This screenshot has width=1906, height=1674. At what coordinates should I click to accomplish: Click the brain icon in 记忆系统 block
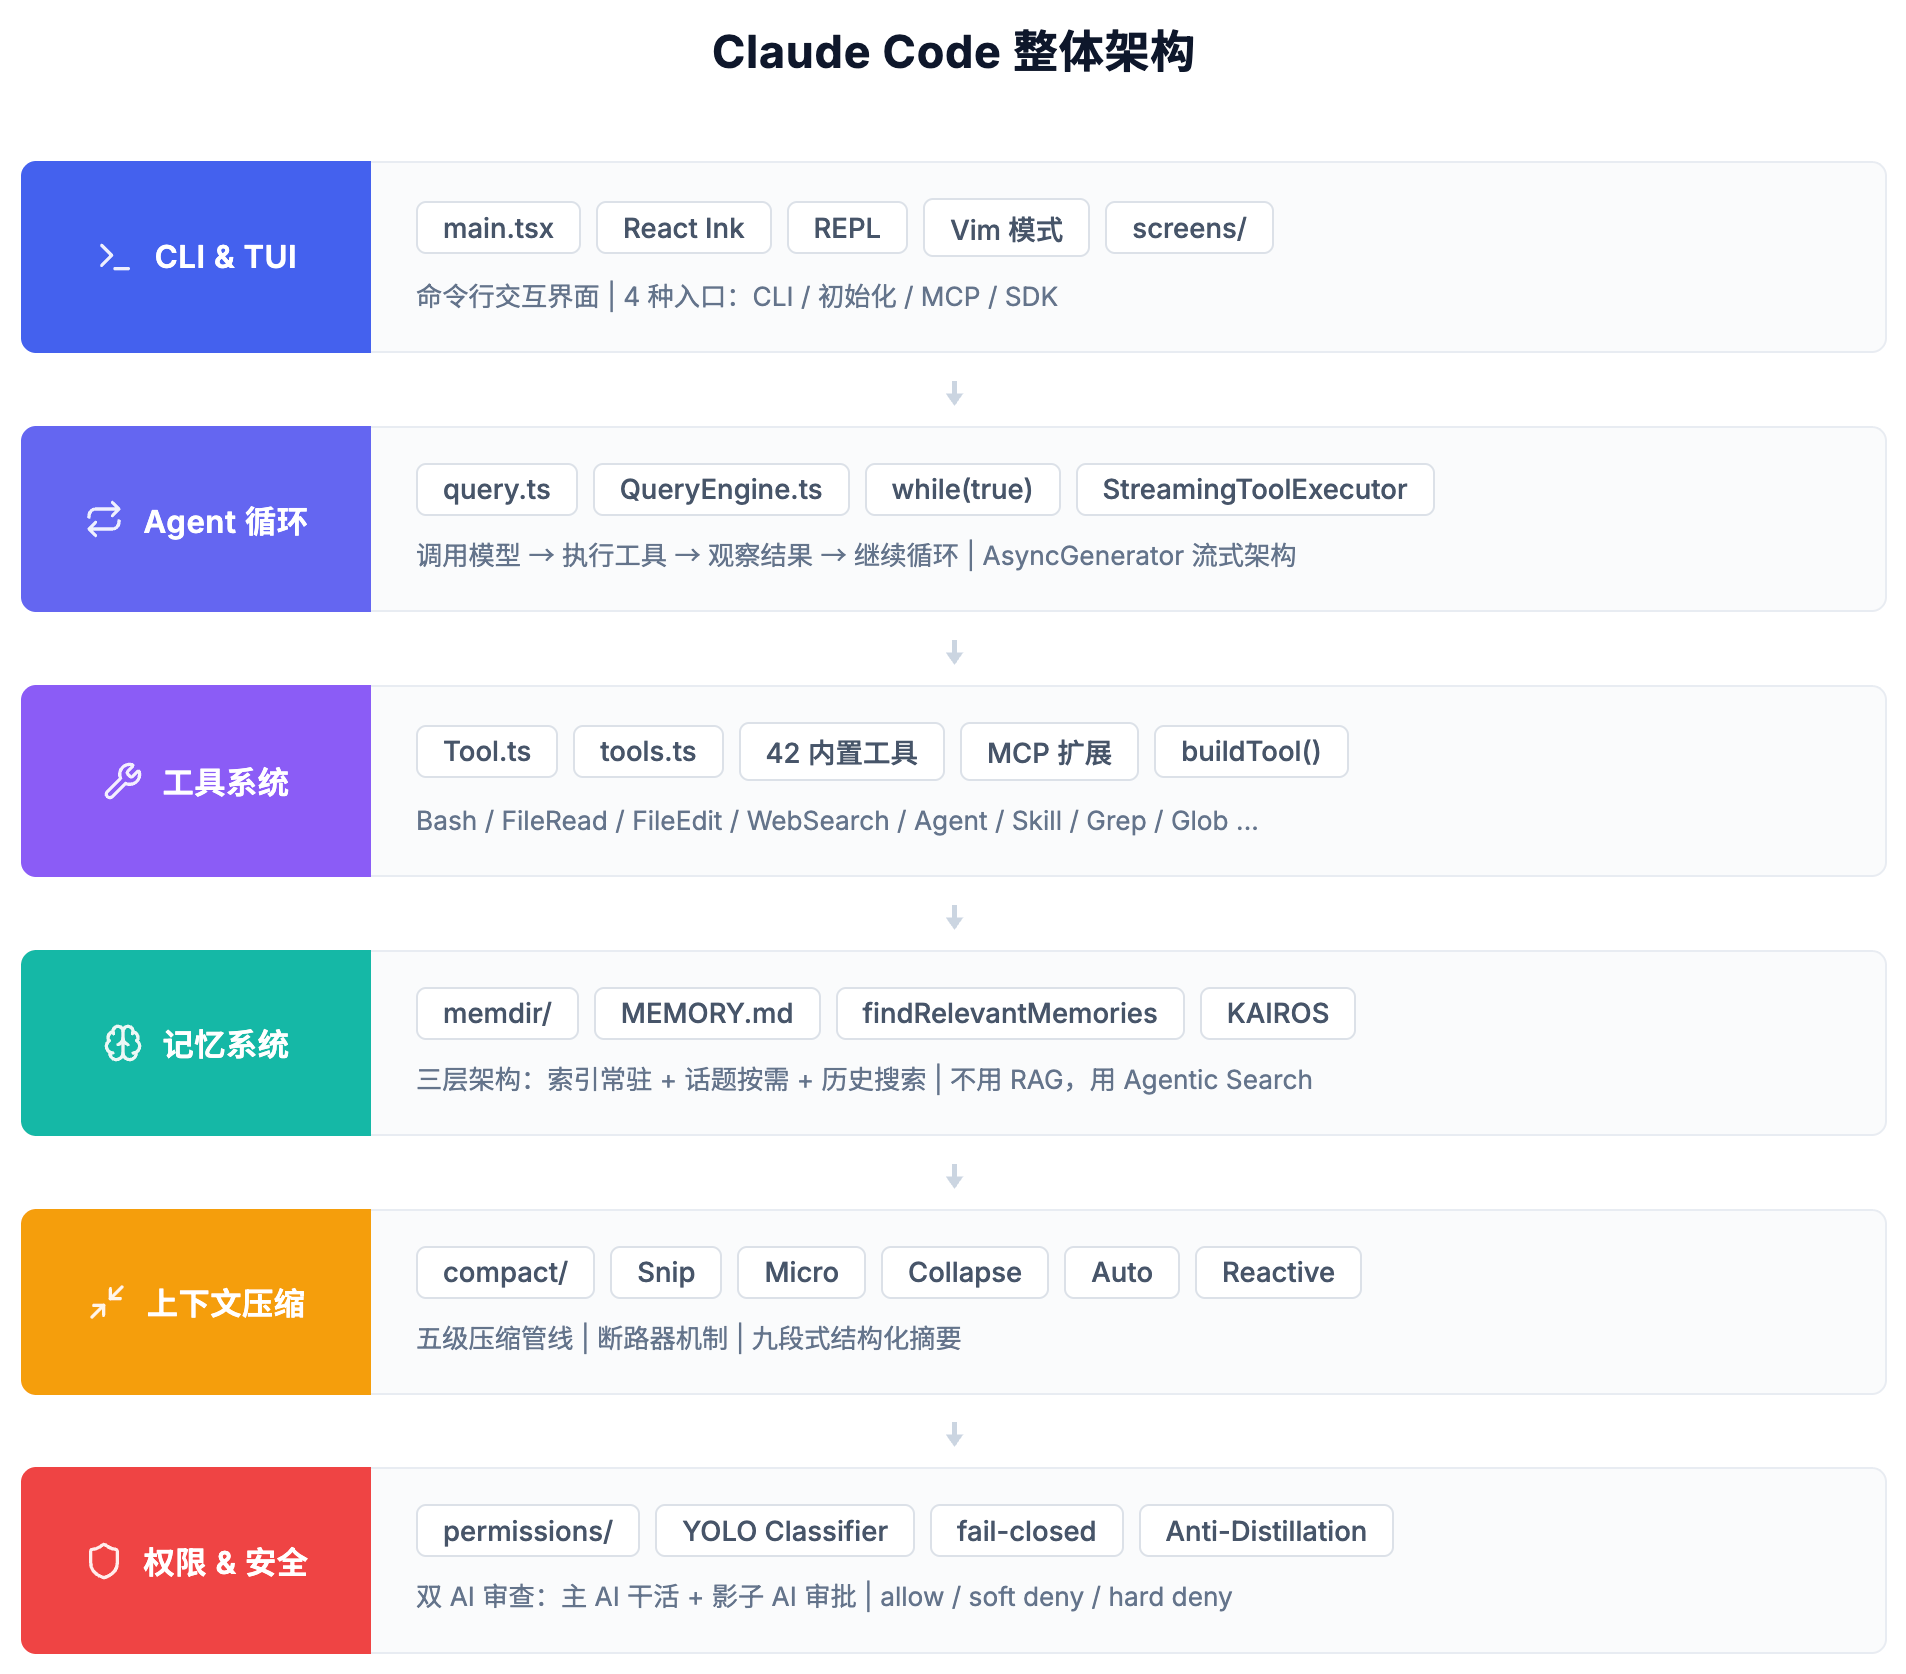click(x=124, y=1043)
